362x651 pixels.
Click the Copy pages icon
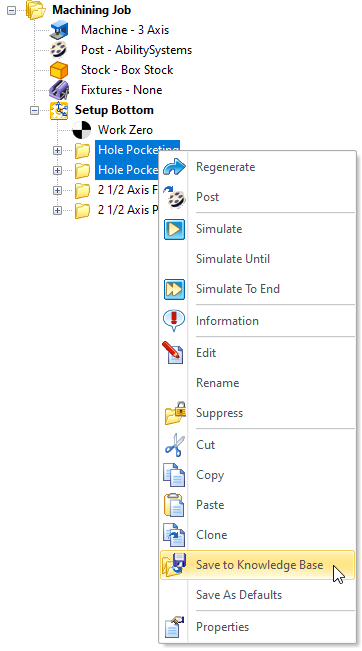(174, 475)
